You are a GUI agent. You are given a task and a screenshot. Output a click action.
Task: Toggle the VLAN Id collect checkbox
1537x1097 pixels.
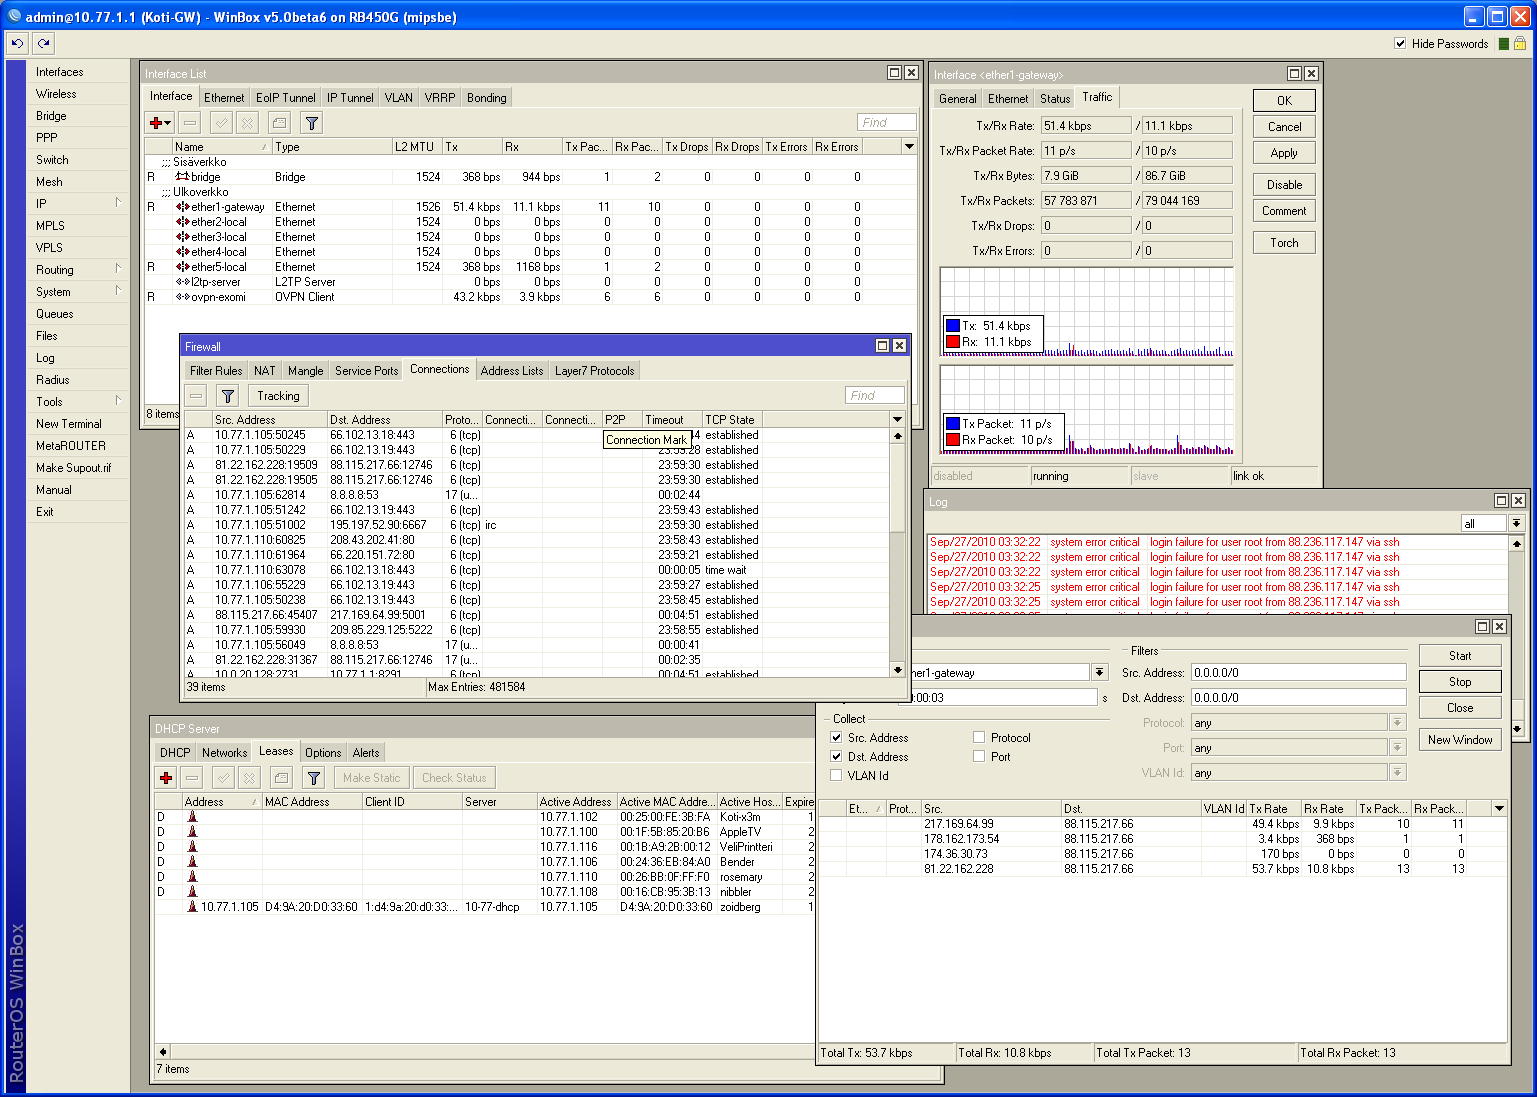(x=836, y=776)
